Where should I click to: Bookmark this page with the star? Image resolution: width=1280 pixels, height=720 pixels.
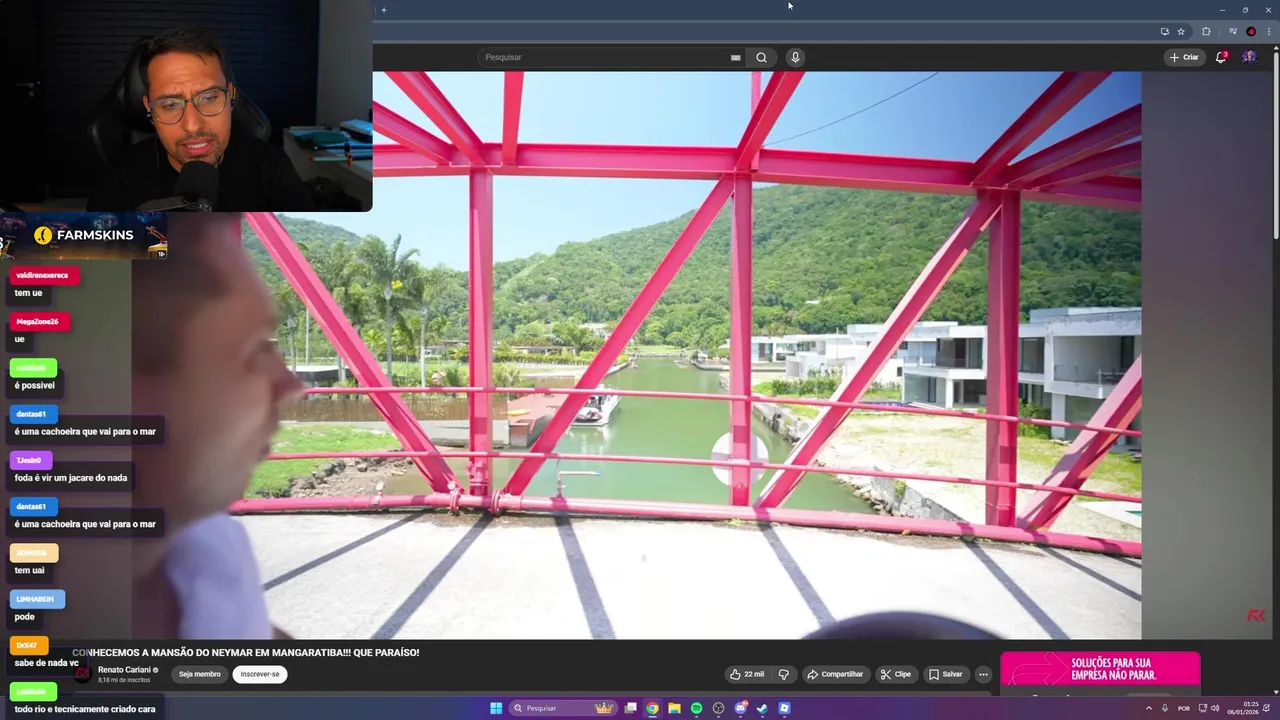click(x=1181, y=31)
